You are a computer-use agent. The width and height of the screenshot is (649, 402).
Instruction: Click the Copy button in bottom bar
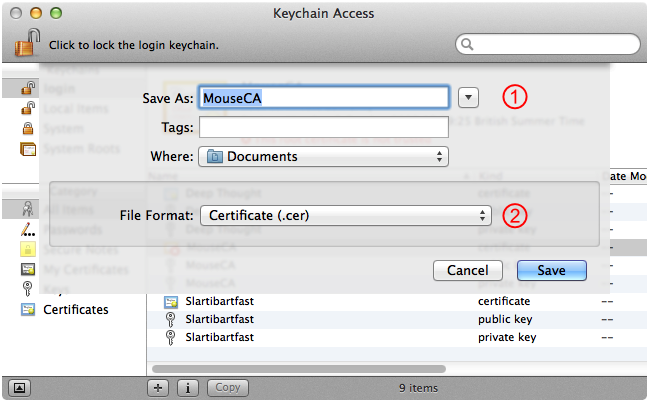[x=228, y=388]
